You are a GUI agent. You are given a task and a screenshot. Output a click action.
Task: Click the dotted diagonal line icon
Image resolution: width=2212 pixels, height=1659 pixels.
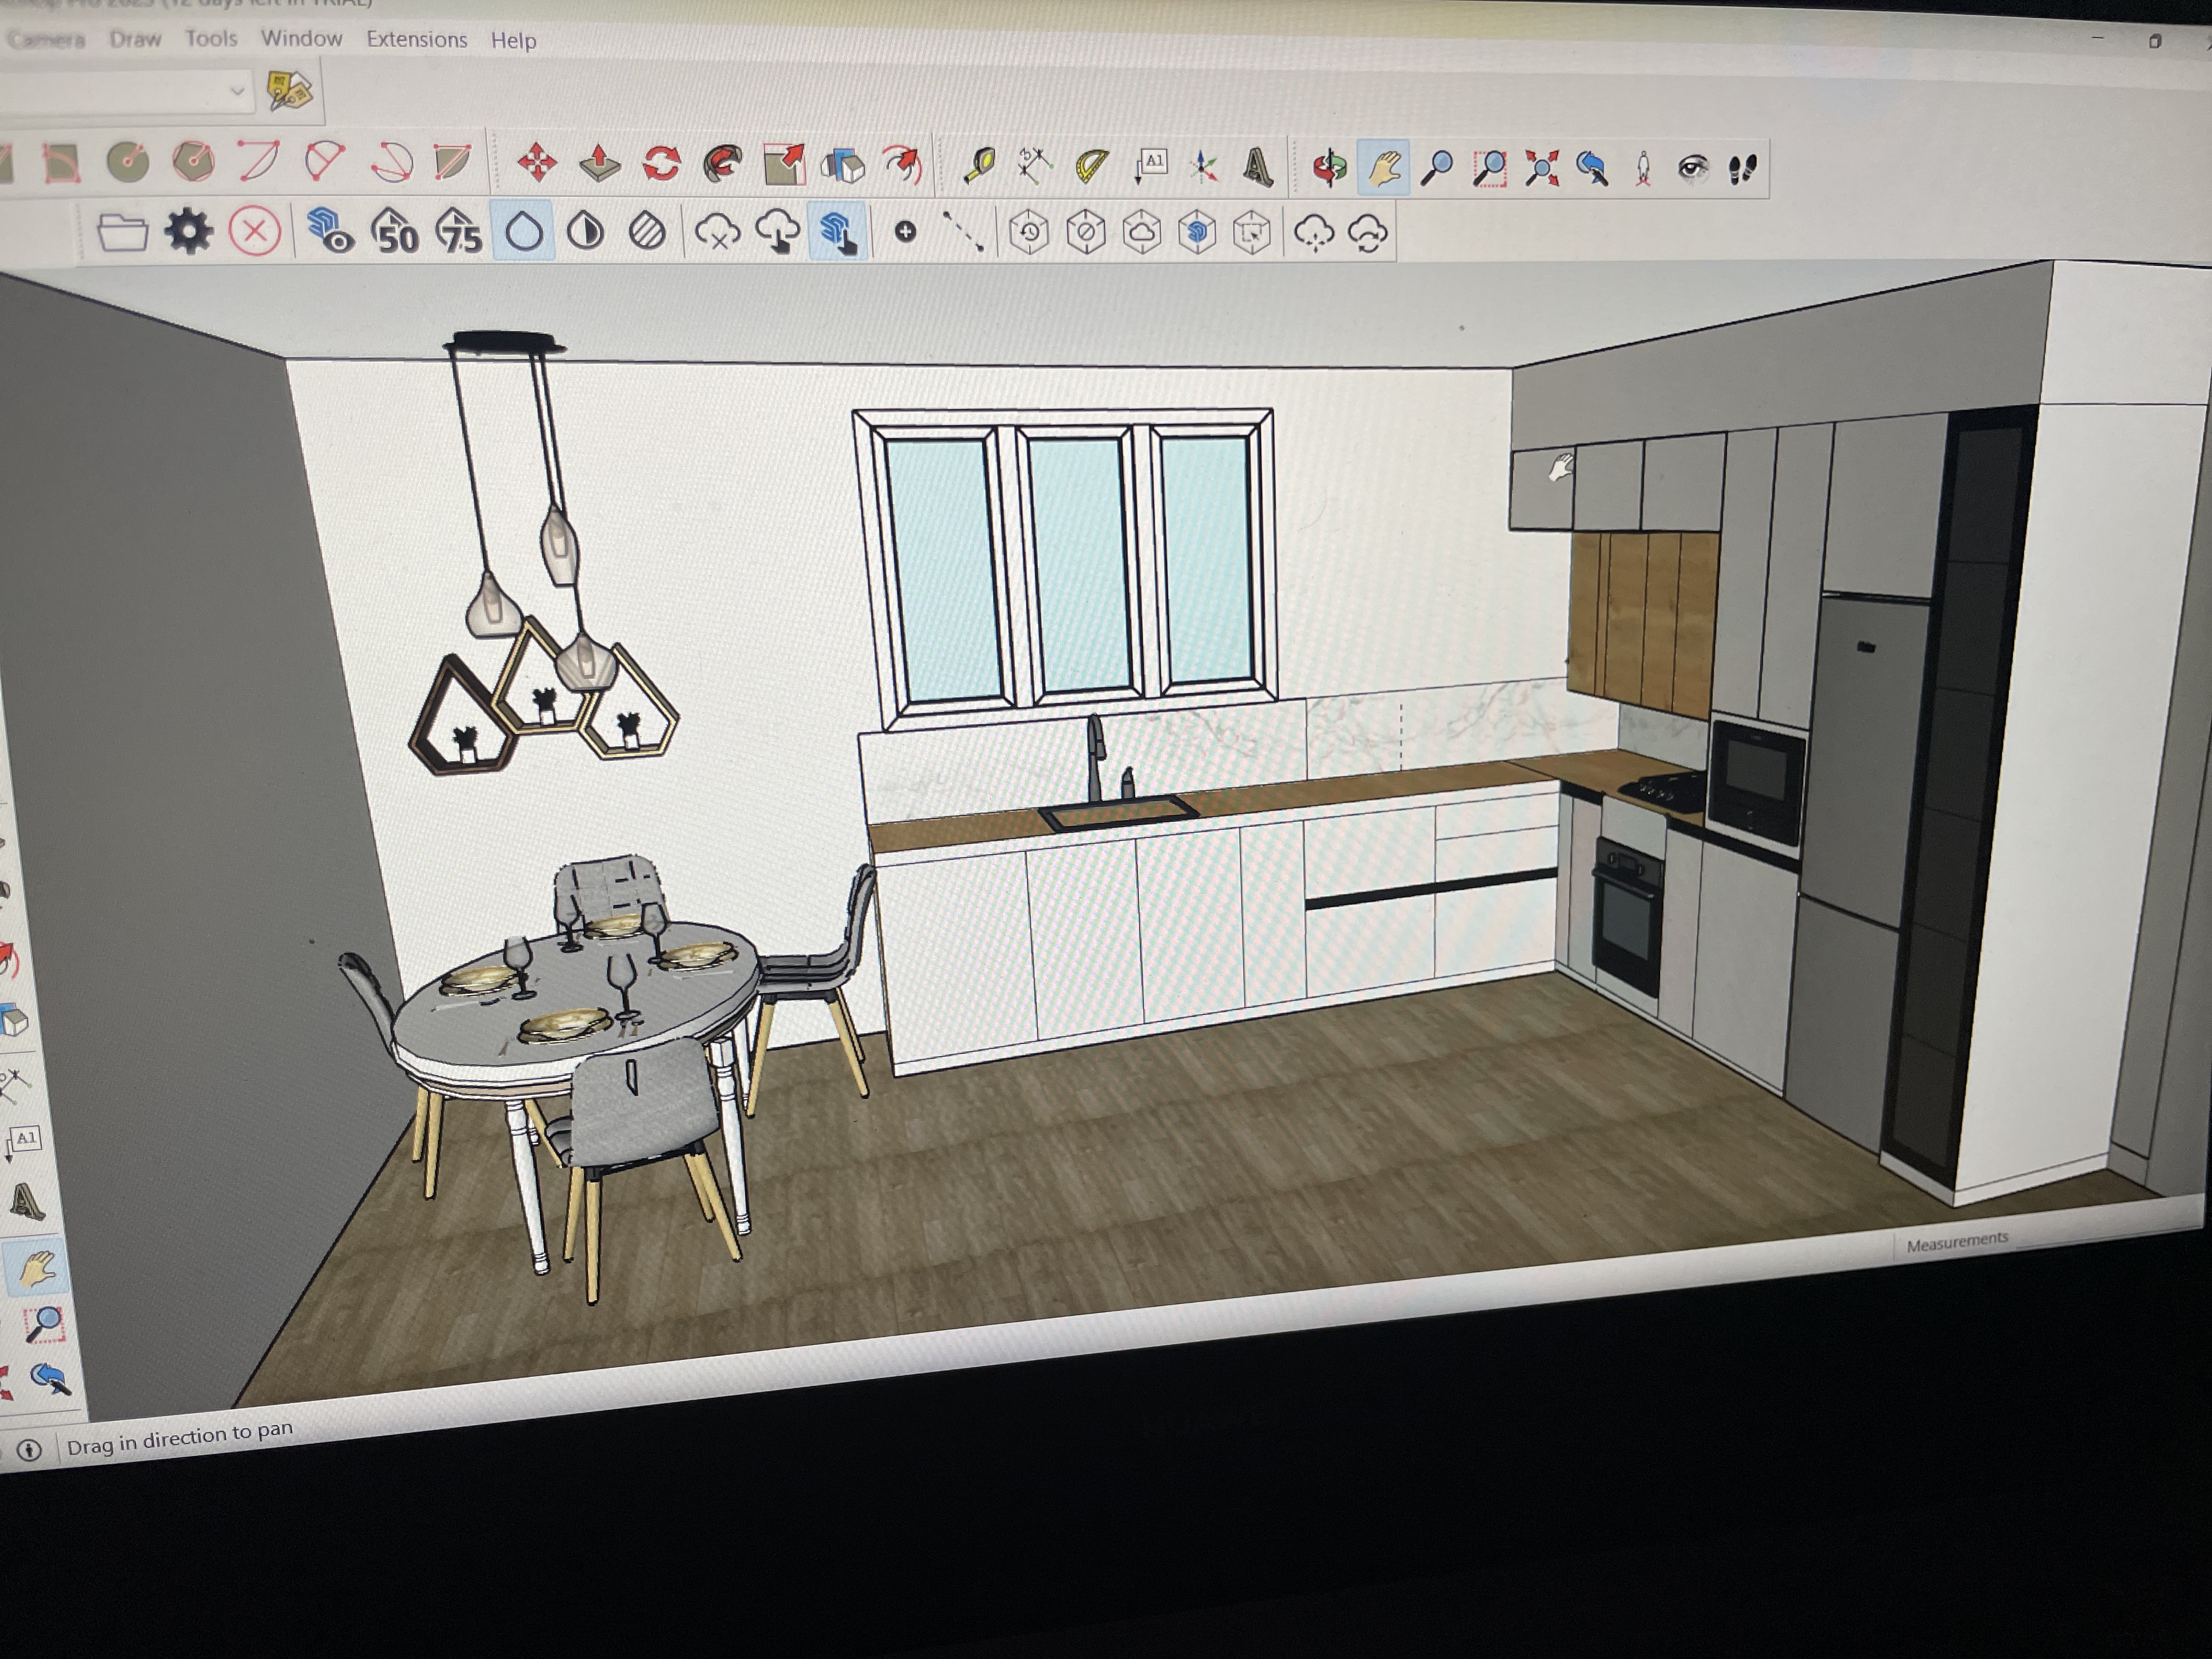[962, 231]
